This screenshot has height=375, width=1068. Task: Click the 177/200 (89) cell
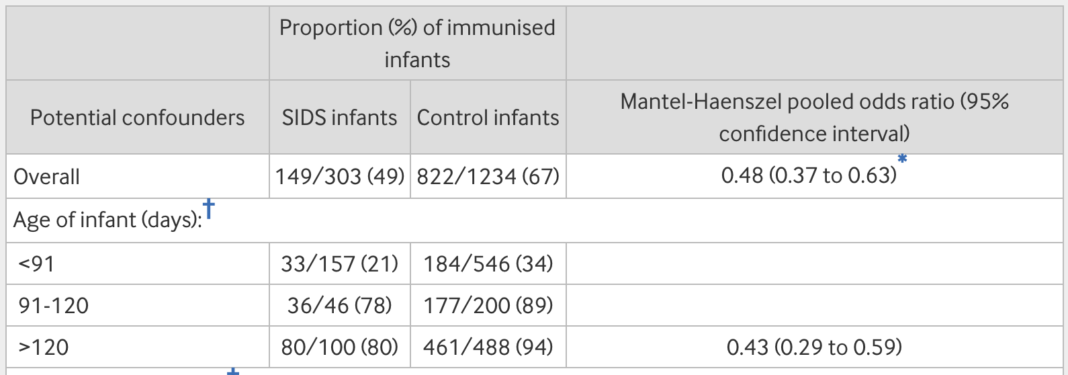tap(488, 306)
